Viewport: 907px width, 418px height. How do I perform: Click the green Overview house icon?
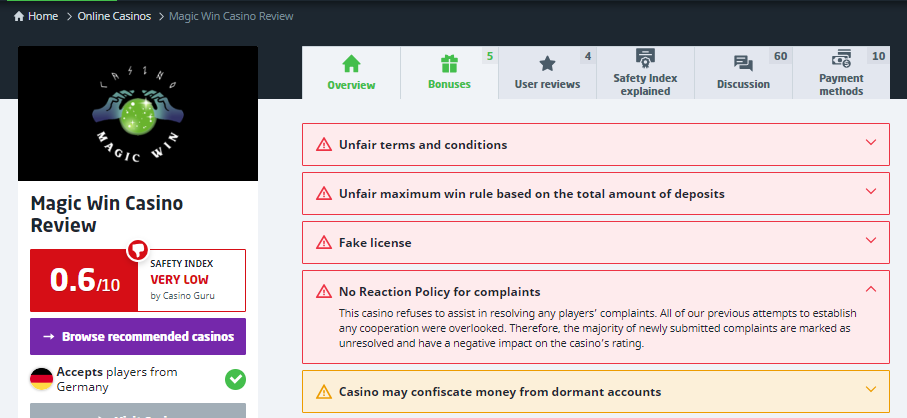click(351, 64)
